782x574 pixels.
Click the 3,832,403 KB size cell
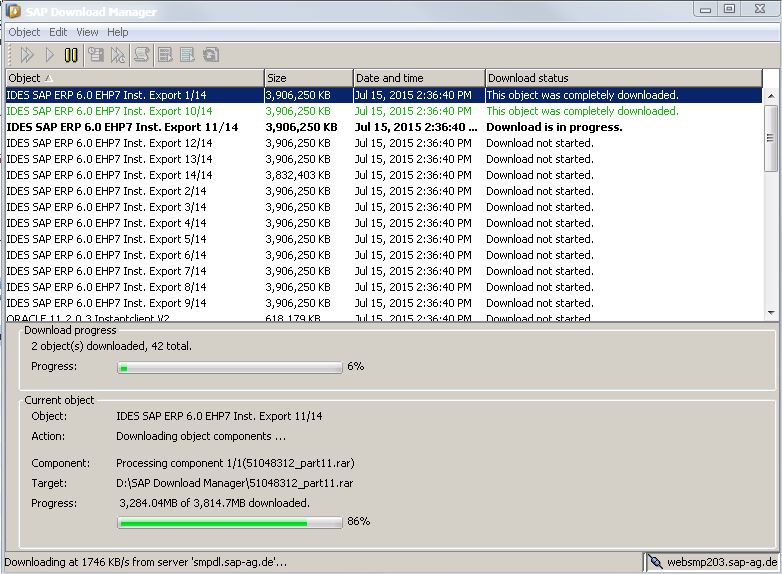298,175
